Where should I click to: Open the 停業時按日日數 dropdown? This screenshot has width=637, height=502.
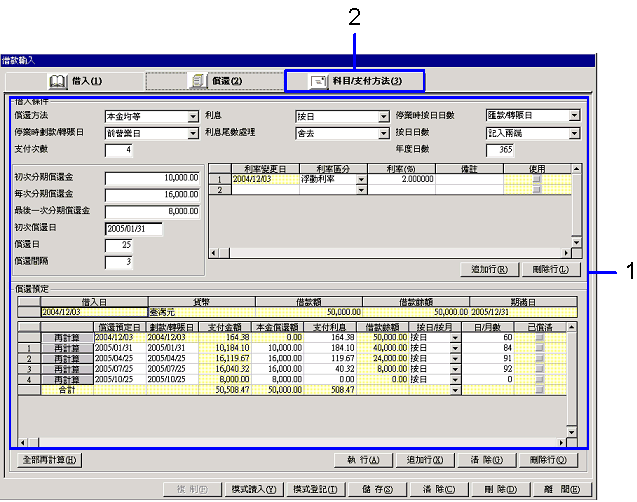pos(574,116)
